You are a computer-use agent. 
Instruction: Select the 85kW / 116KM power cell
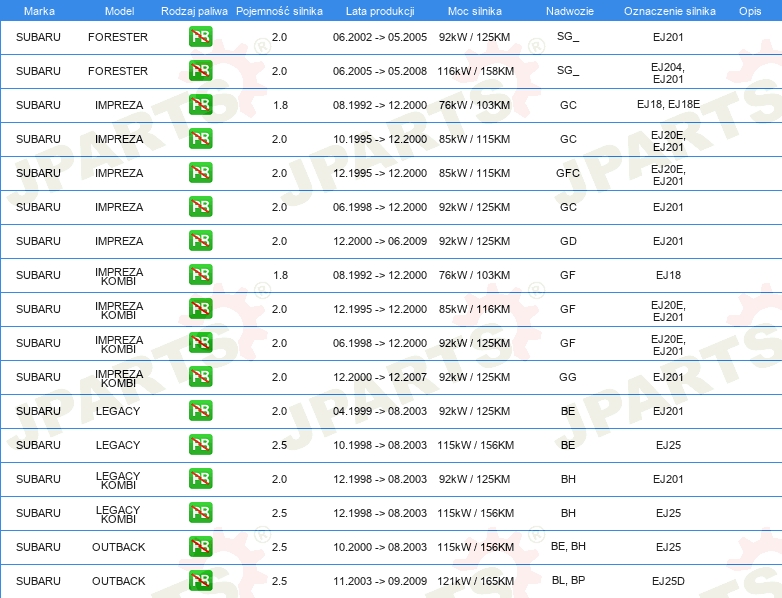[x=474, y=309]
